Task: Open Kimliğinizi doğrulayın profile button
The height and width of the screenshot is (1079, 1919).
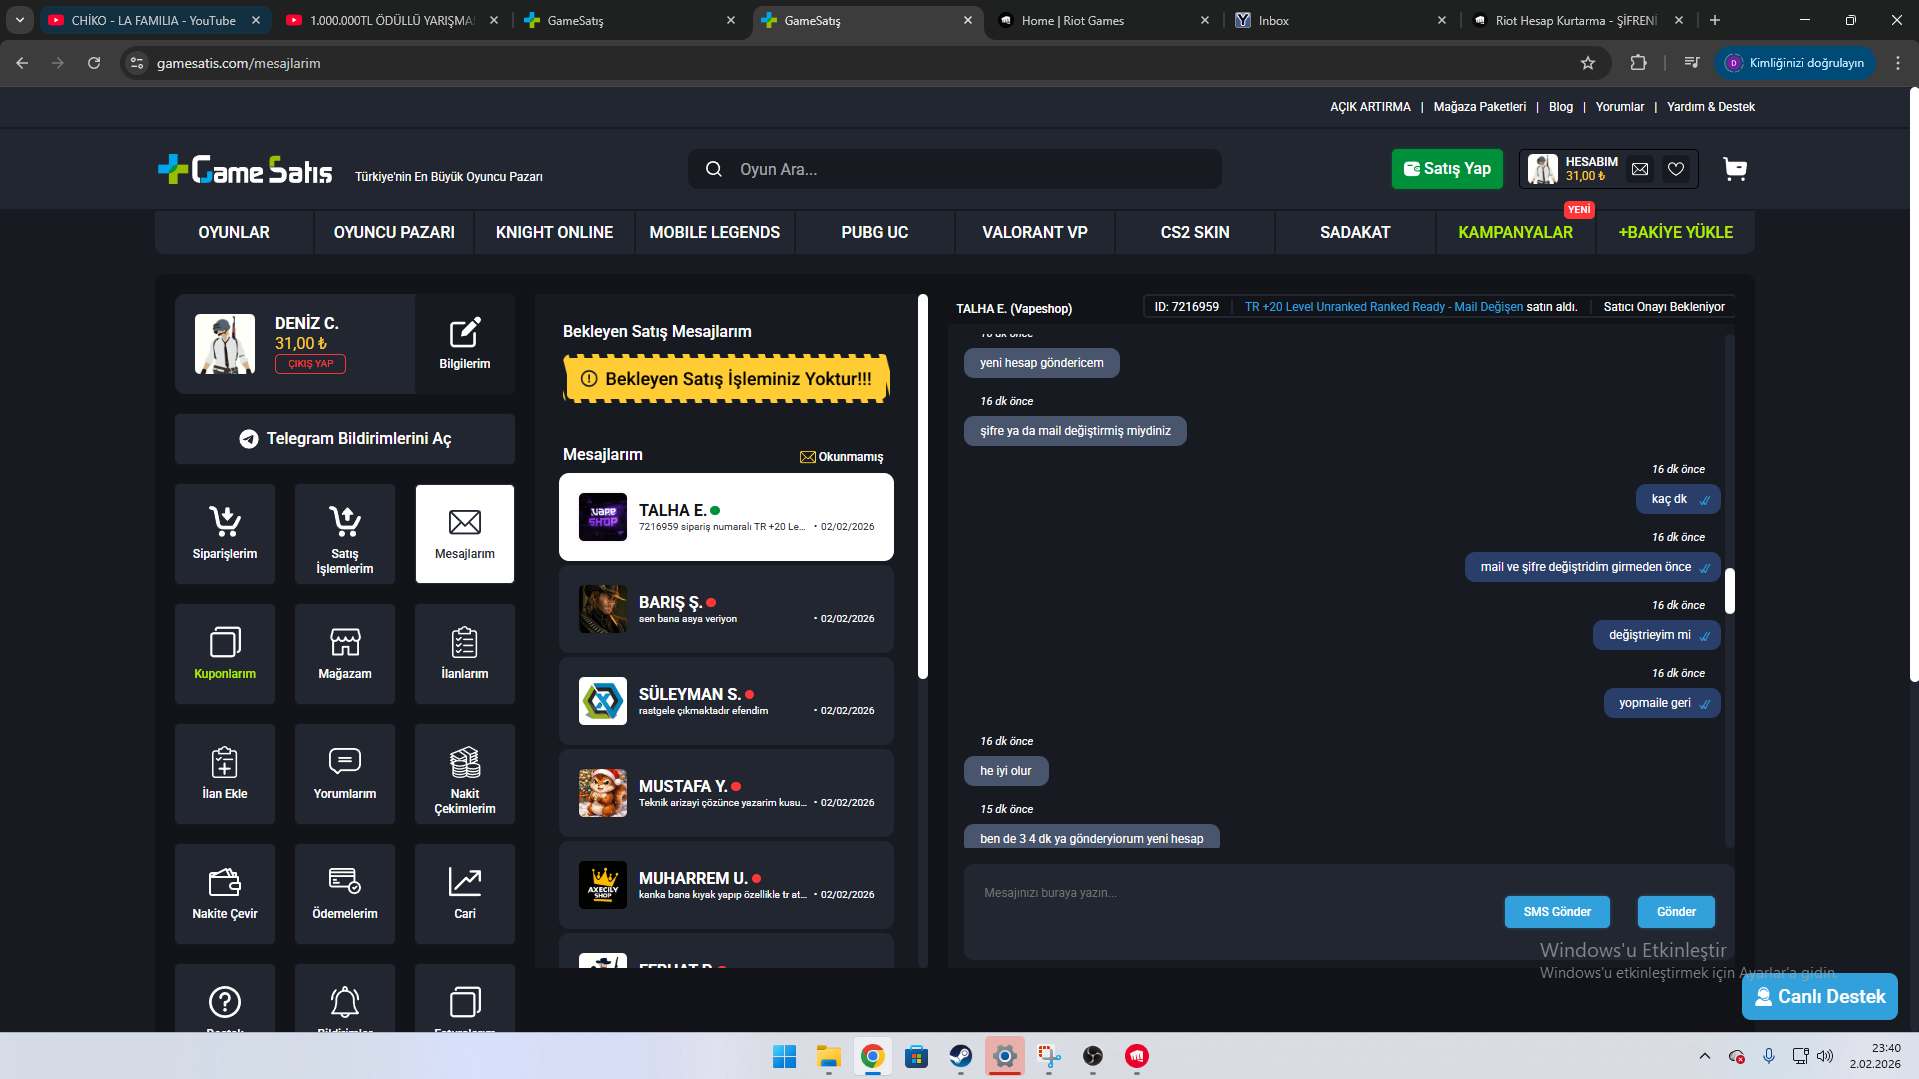Action: [1796, 63]
